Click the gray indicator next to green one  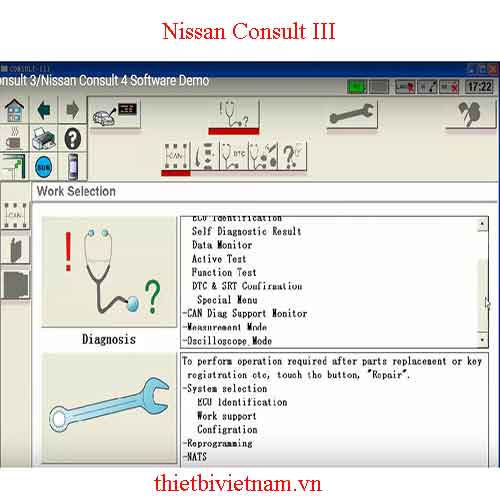[379, 87]
